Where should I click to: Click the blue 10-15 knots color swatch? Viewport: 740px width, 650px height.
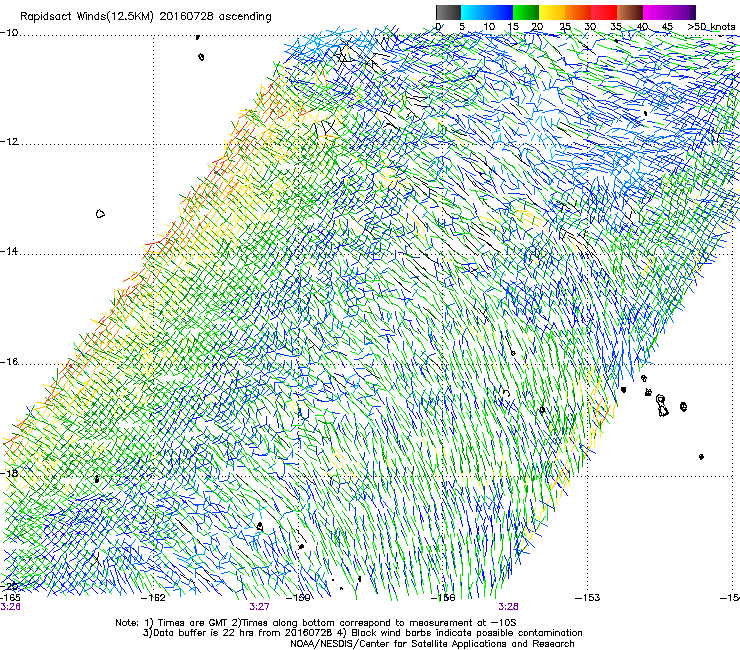pos(500,12)
